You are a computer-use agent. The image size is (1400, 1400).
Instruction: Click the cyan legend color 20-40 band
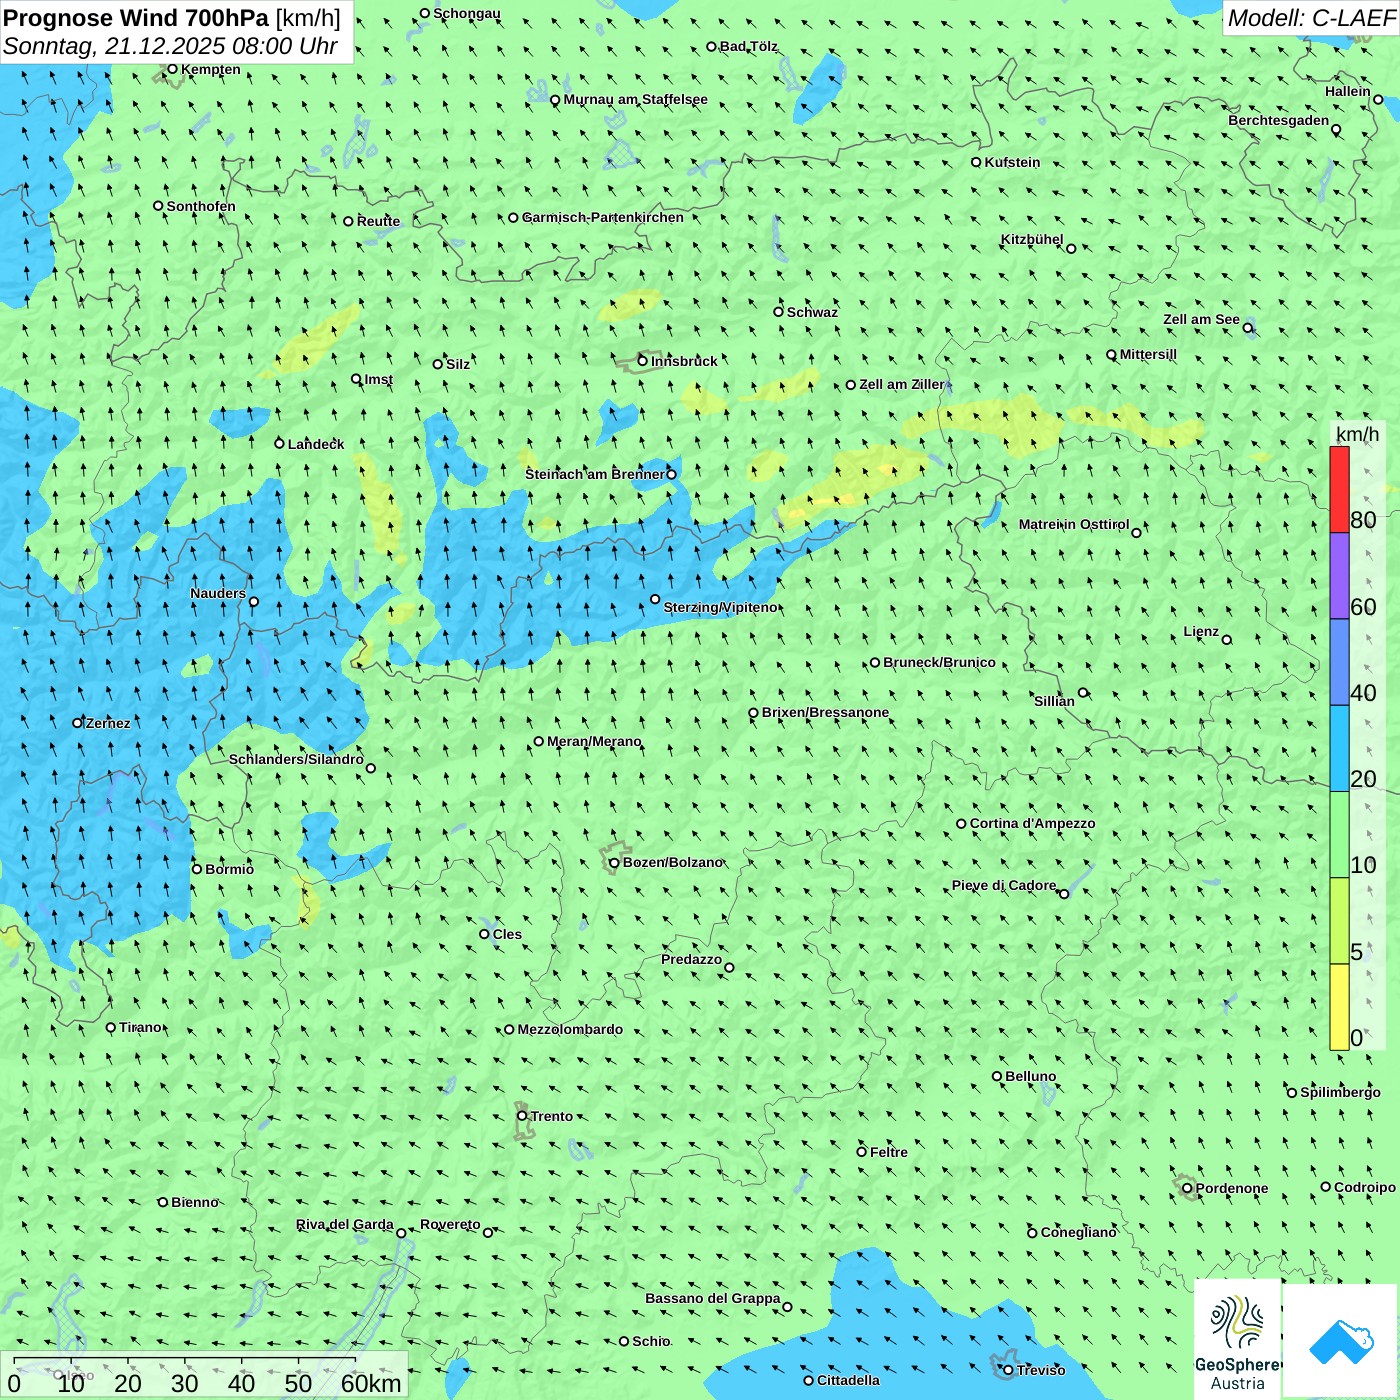click(x=1339, y=749)
